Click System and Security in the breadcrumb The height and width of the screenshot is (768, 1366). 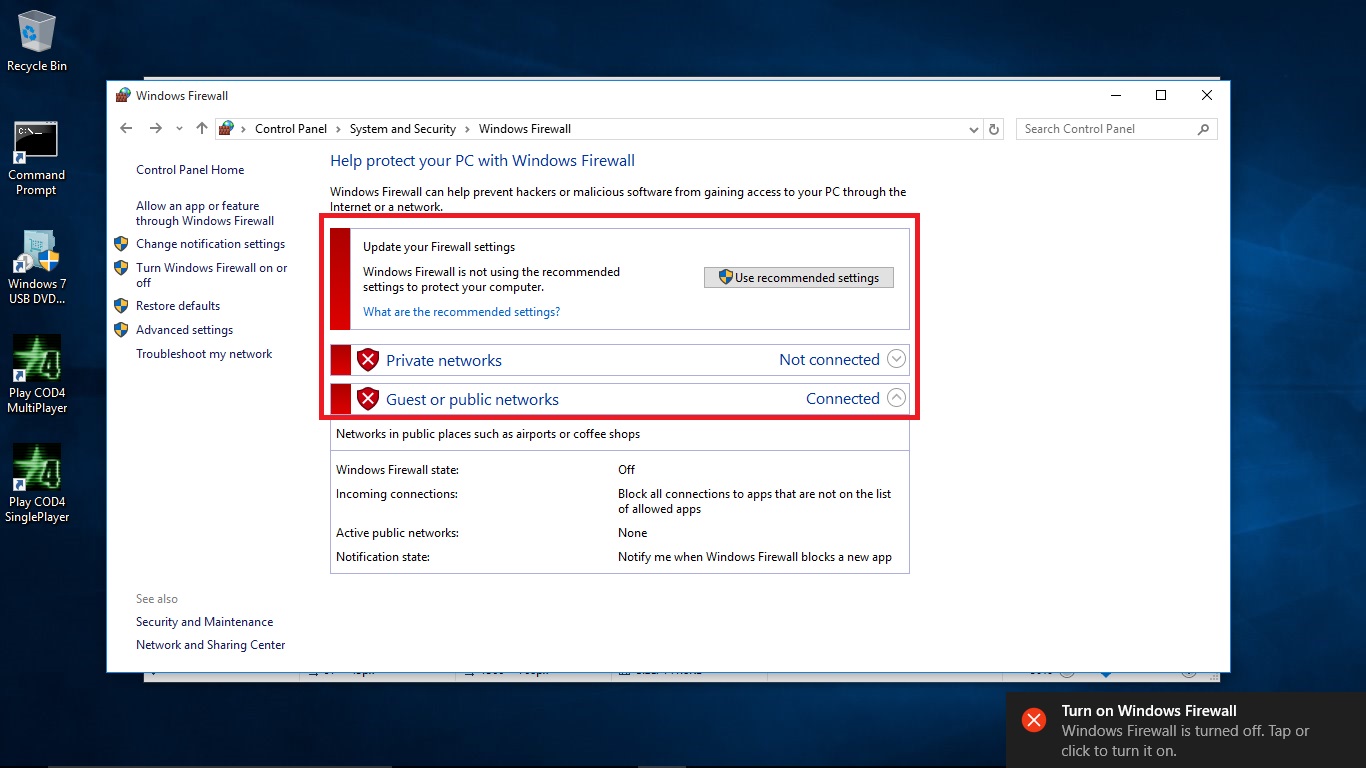(x=403, y=129)
